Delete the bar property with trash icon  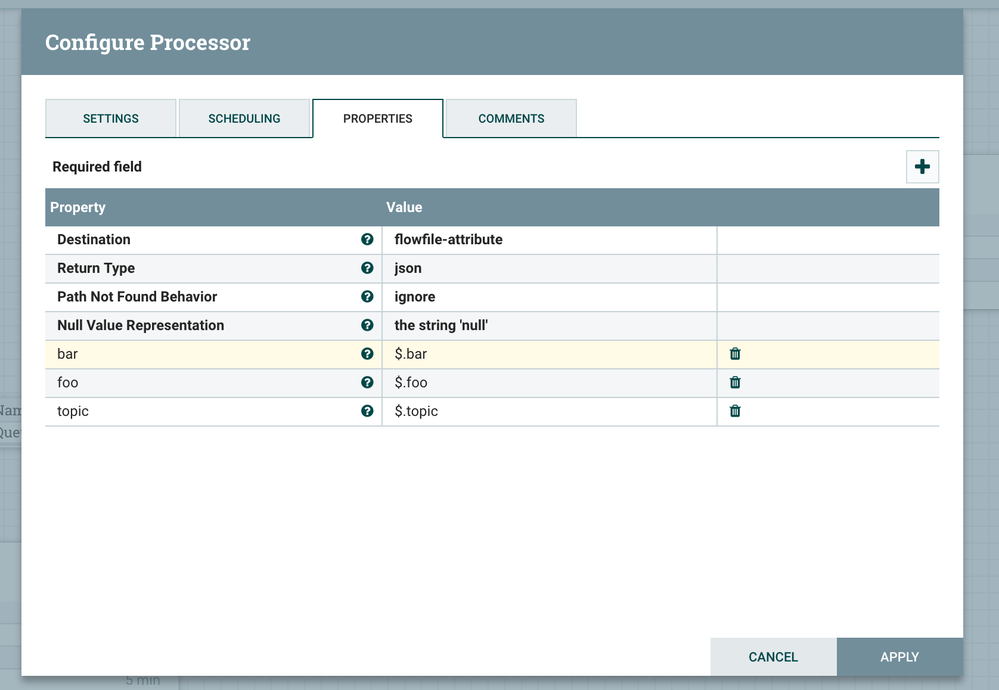(735, 354)
